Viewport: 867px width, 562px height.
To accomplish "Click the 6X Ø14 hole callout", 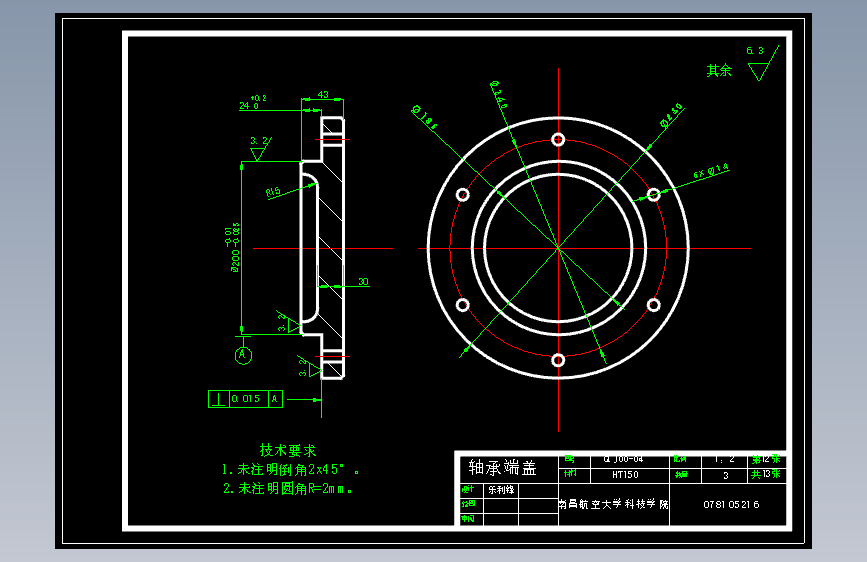I will (x=711, y=171).
